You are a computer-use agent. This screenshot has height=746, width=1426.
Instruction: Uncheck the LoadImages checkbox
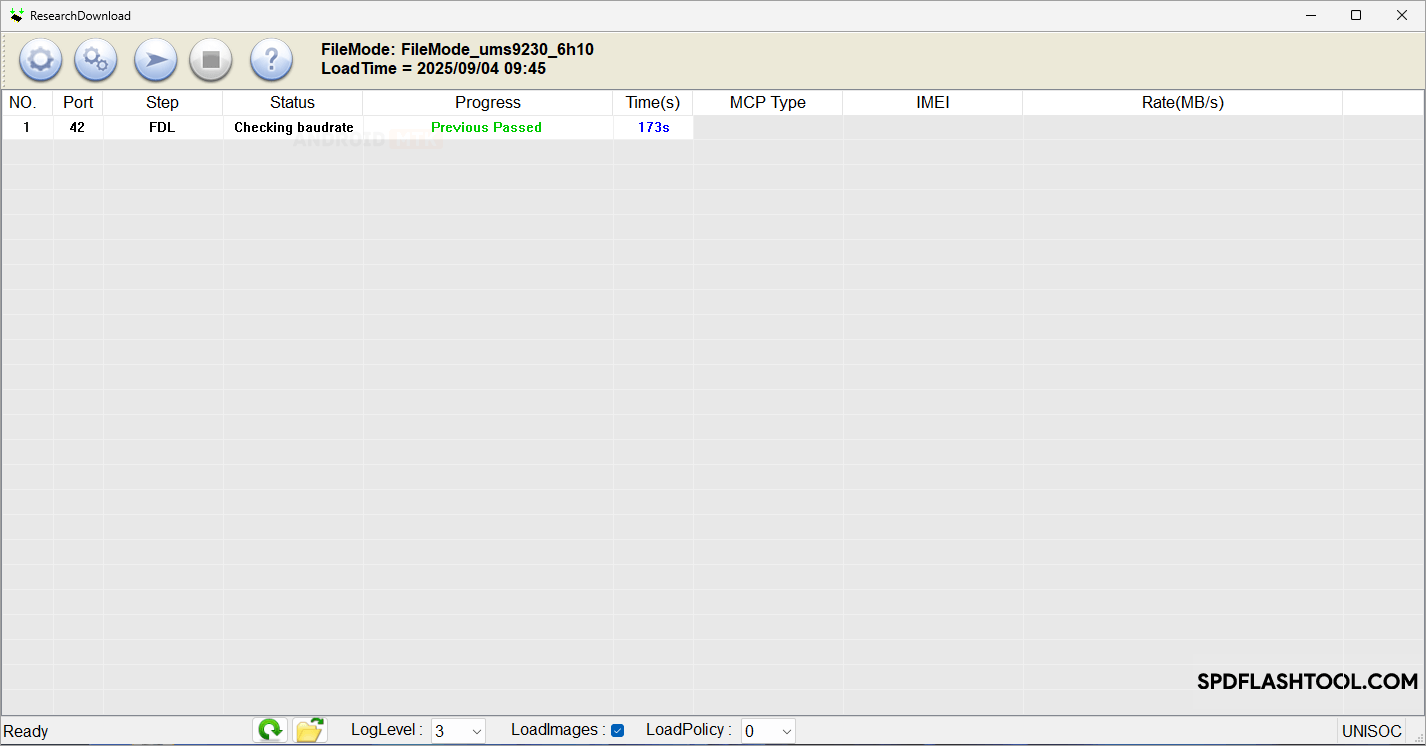click(x=618, y=731)
